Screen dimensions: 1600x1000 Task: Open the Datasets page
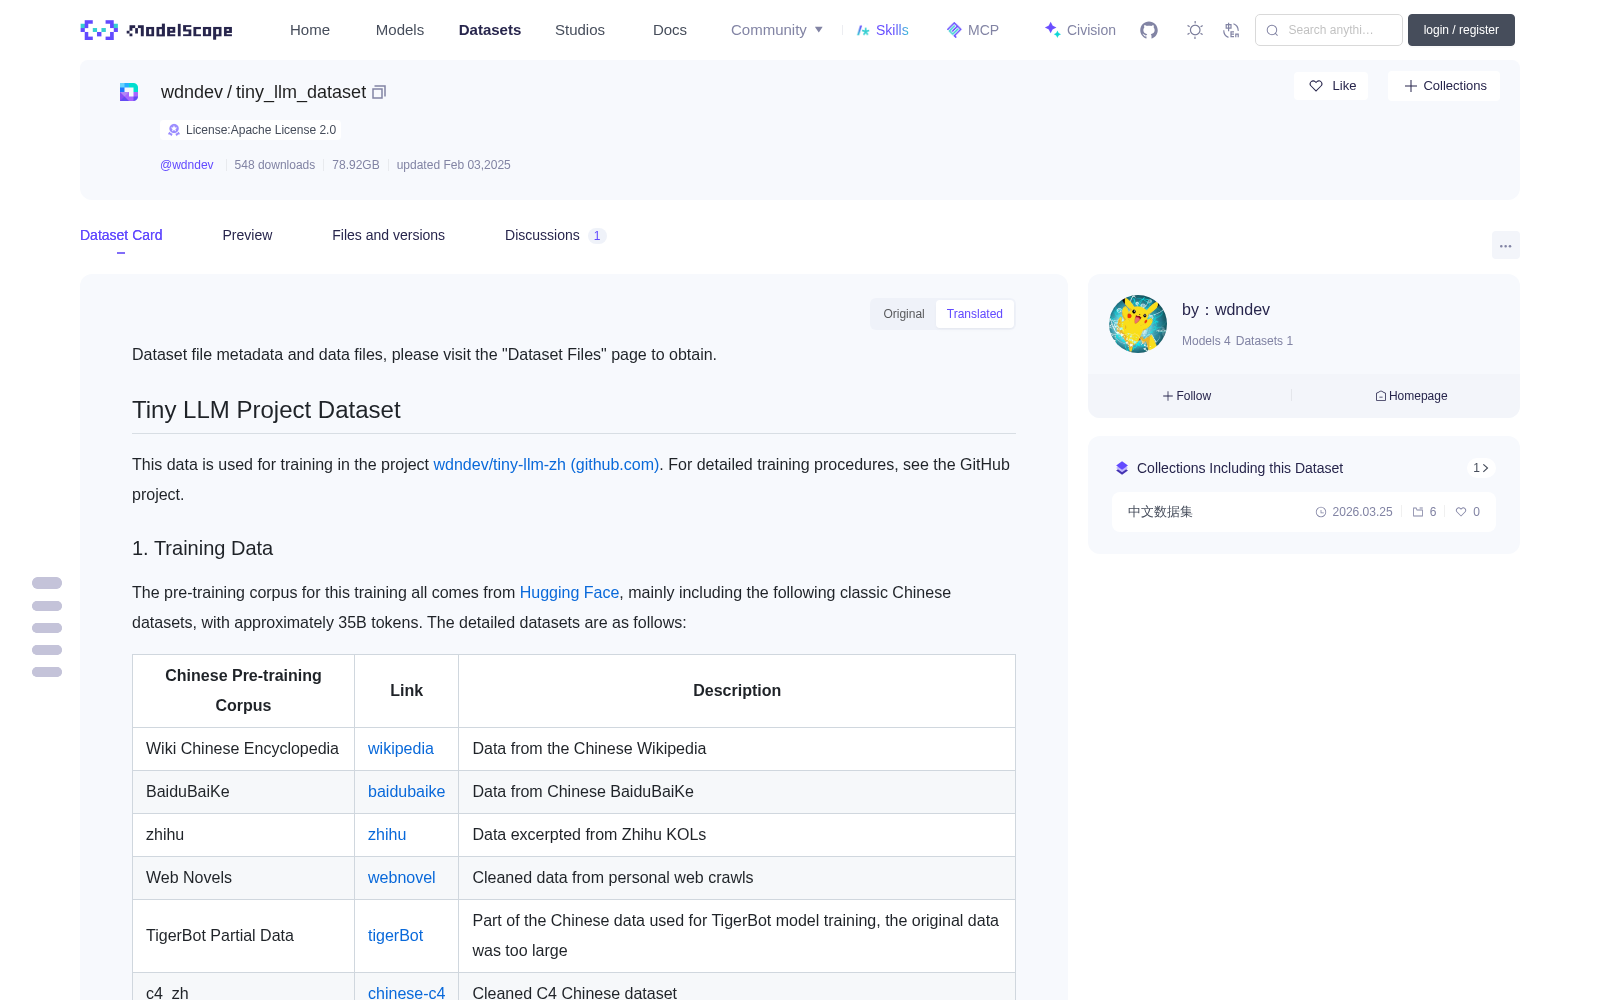coord(490,30)
